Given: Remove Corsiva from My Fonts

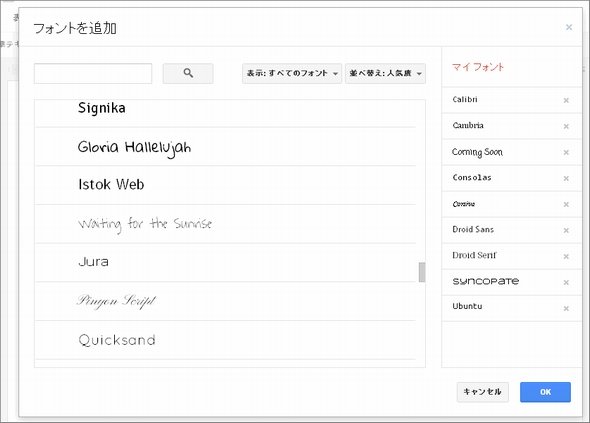Looking at the screenshot, I should [566, 204].
